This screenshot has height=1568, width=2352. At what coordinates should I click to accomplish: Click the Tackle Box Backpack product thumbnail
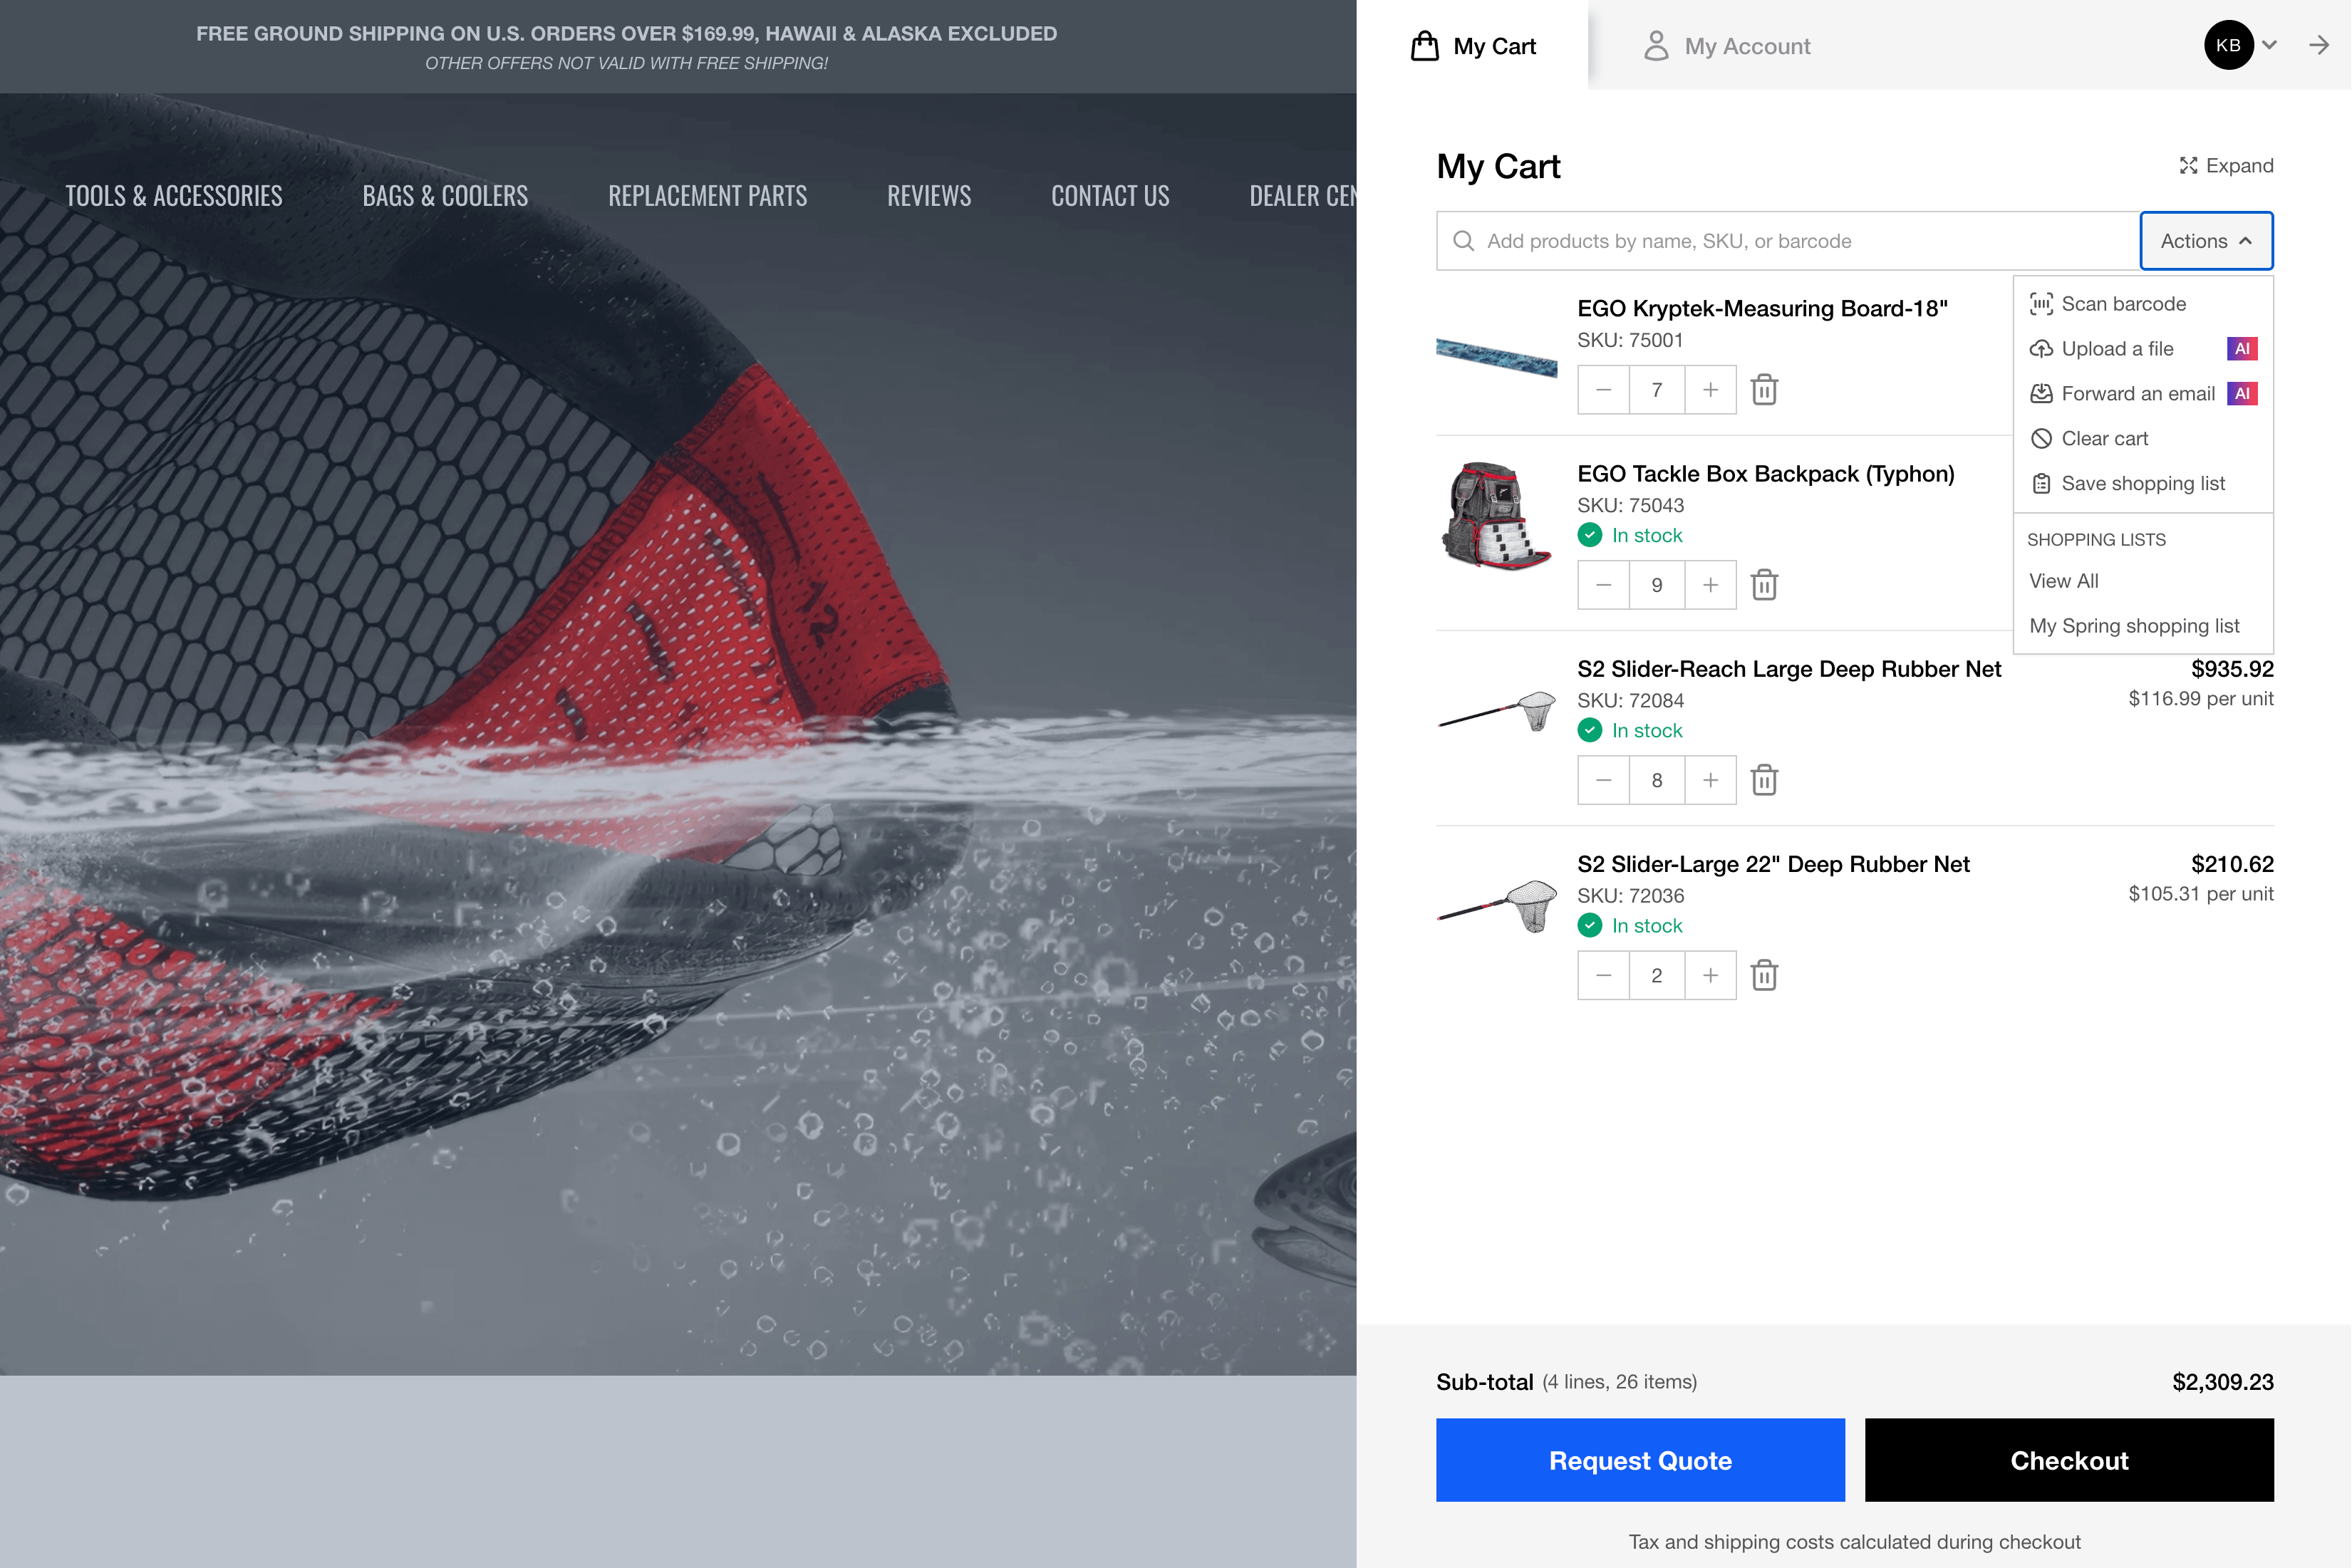tap(1496, 516)
